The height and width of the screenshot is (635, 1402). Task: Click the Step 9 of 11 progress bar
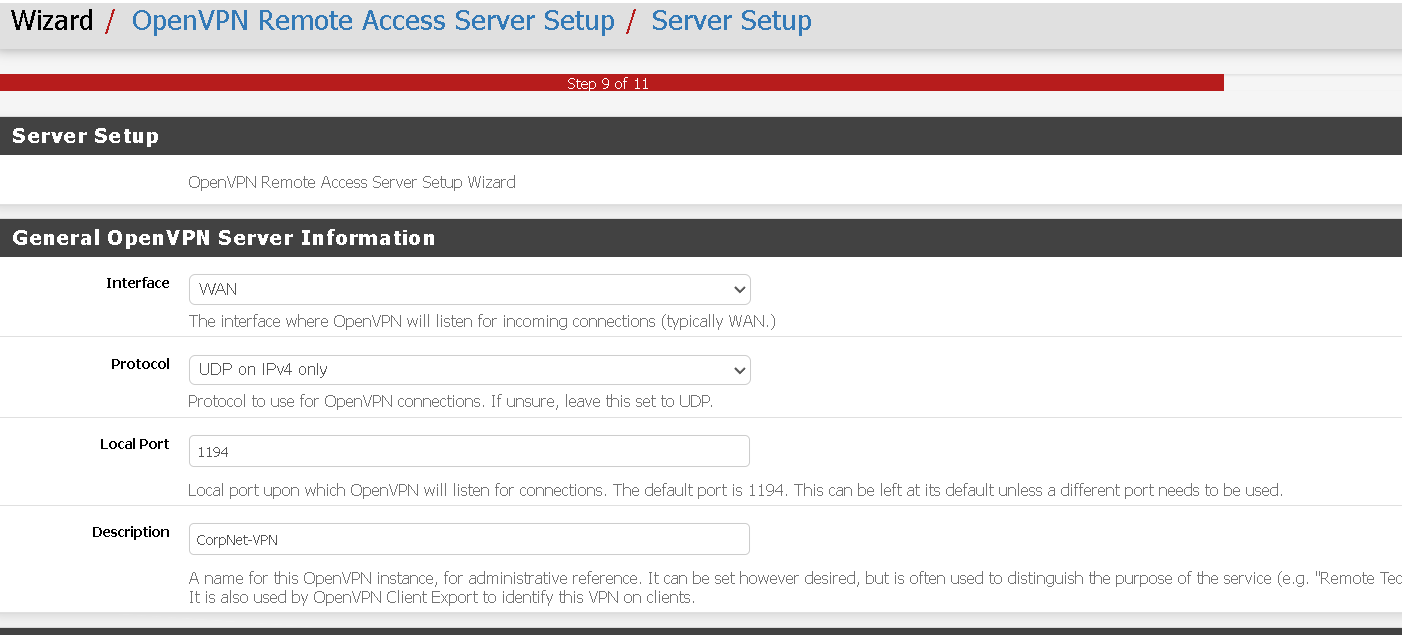click(608, 82)
